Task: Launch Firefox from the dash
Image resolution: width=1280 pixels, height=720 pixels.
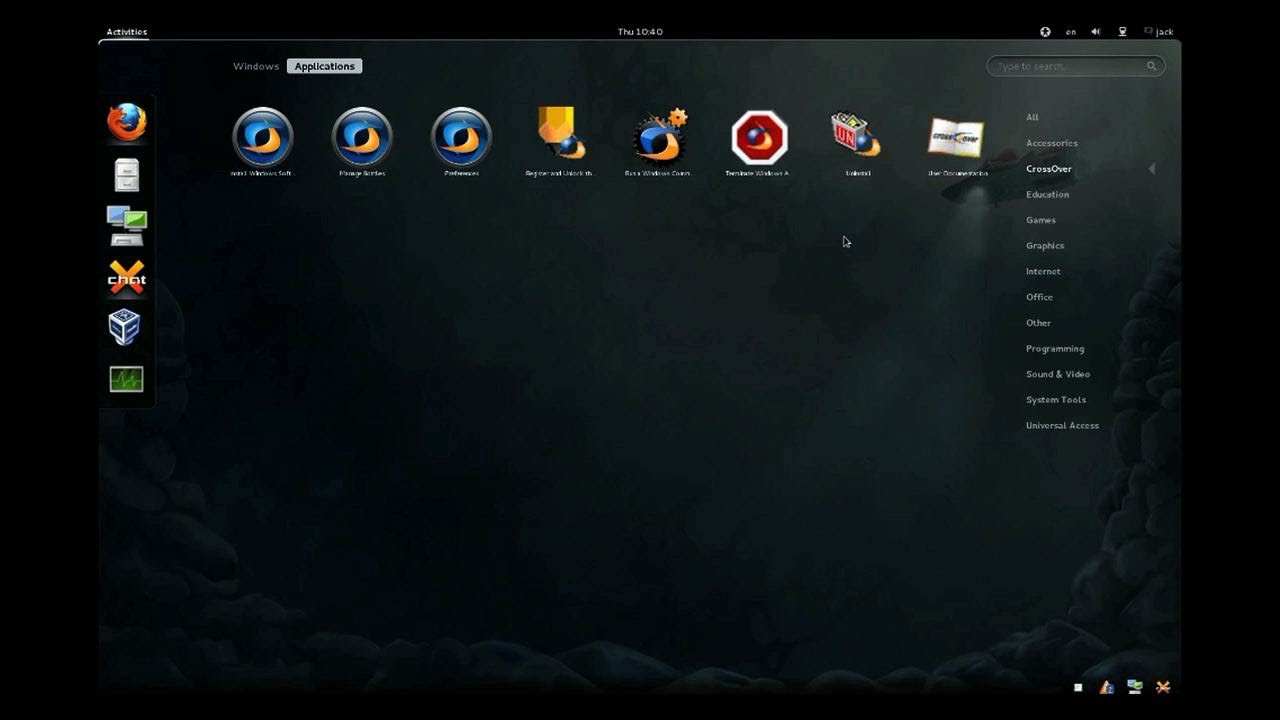Action: [127, 123]
